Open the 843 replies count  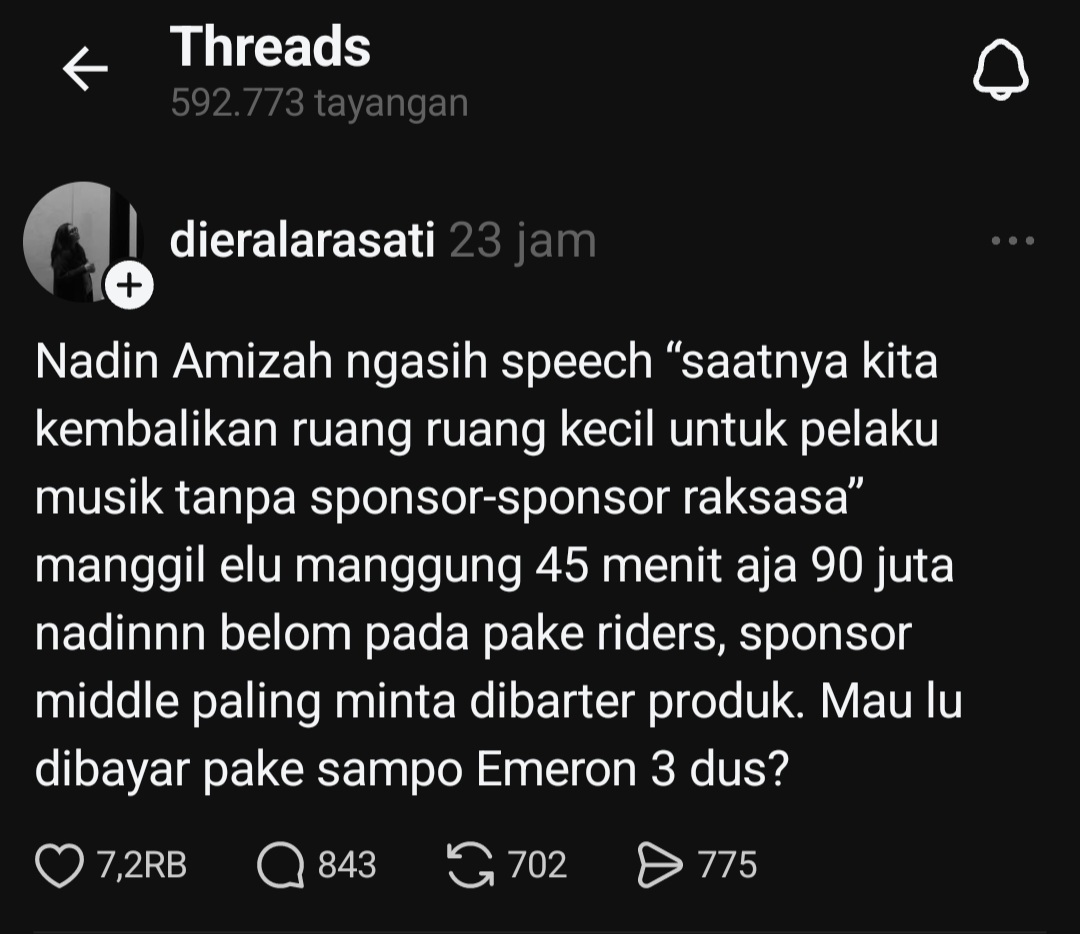347,865
